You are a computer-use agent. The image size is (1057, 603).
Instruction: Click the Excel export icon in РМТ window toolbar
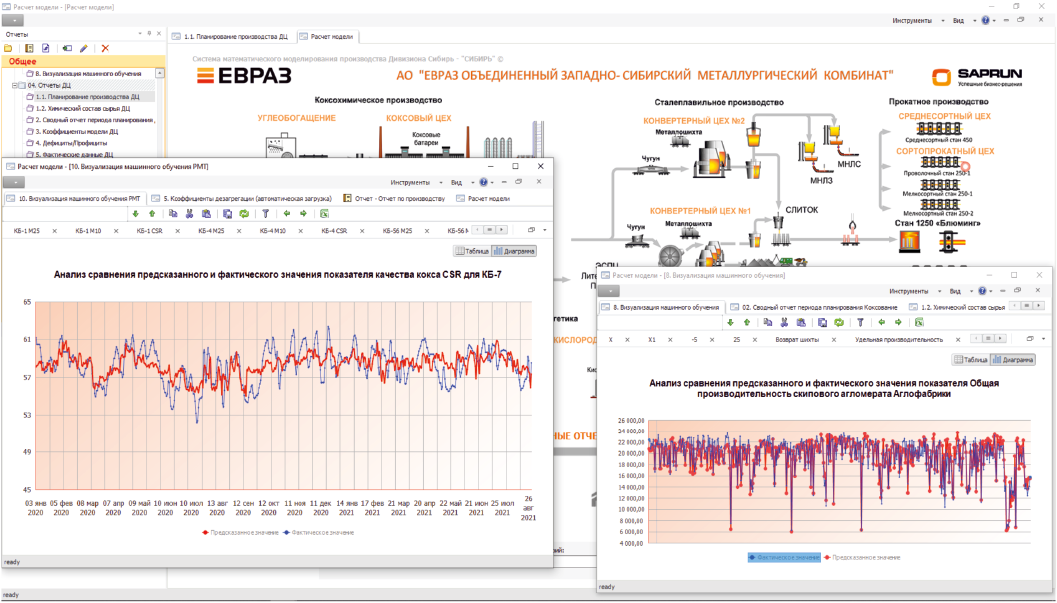pyautogui.click(x=324, y=214)
